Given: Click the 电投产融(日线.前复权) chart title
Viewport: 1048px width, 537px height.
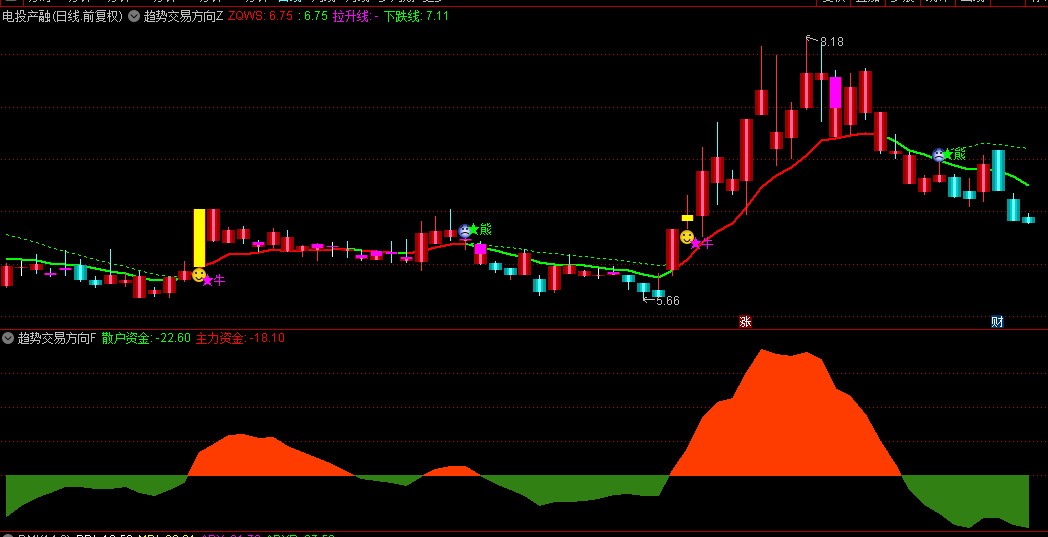Looking at the screenshot, I should tap(63, 17).
